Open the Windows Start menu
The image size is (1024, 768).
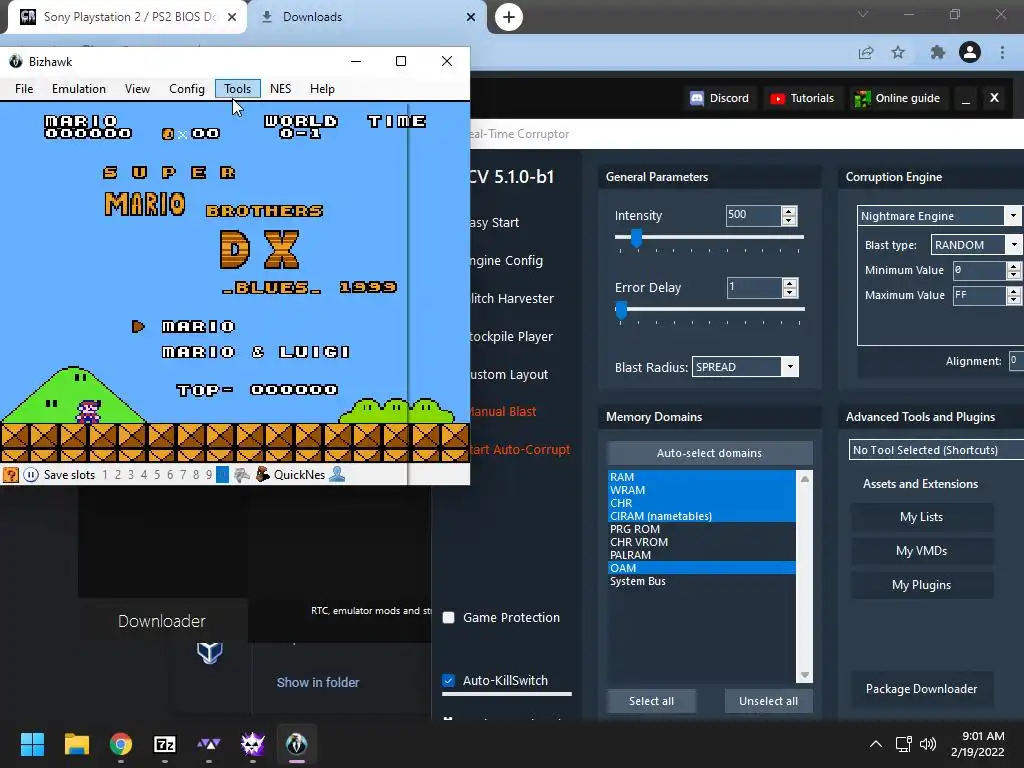coord(32,744)
